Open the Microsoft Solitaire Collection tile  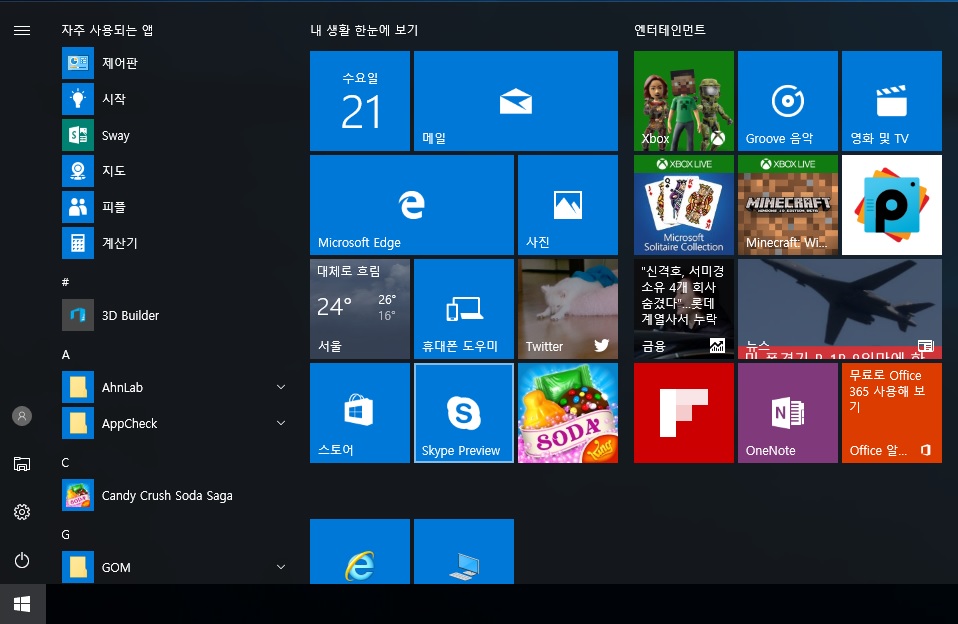684,205
